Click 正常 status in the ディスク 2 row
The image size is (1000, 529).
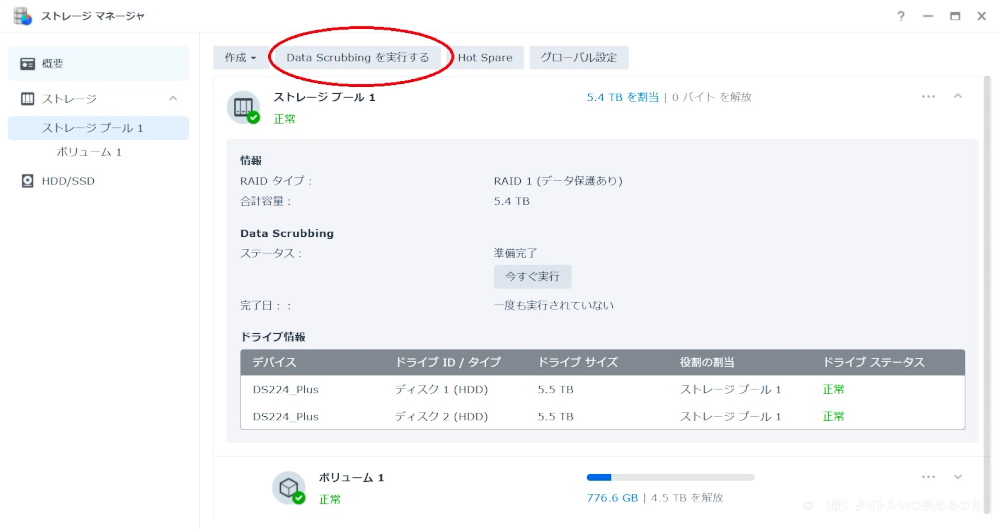(x=834, y=417)
